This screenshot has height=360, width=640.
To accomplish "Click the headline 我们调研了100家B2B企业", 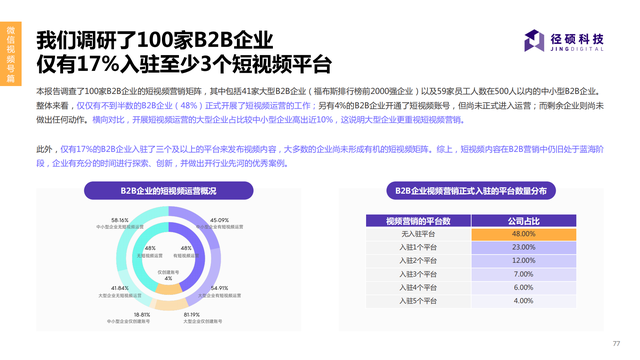I will point(155,40).
